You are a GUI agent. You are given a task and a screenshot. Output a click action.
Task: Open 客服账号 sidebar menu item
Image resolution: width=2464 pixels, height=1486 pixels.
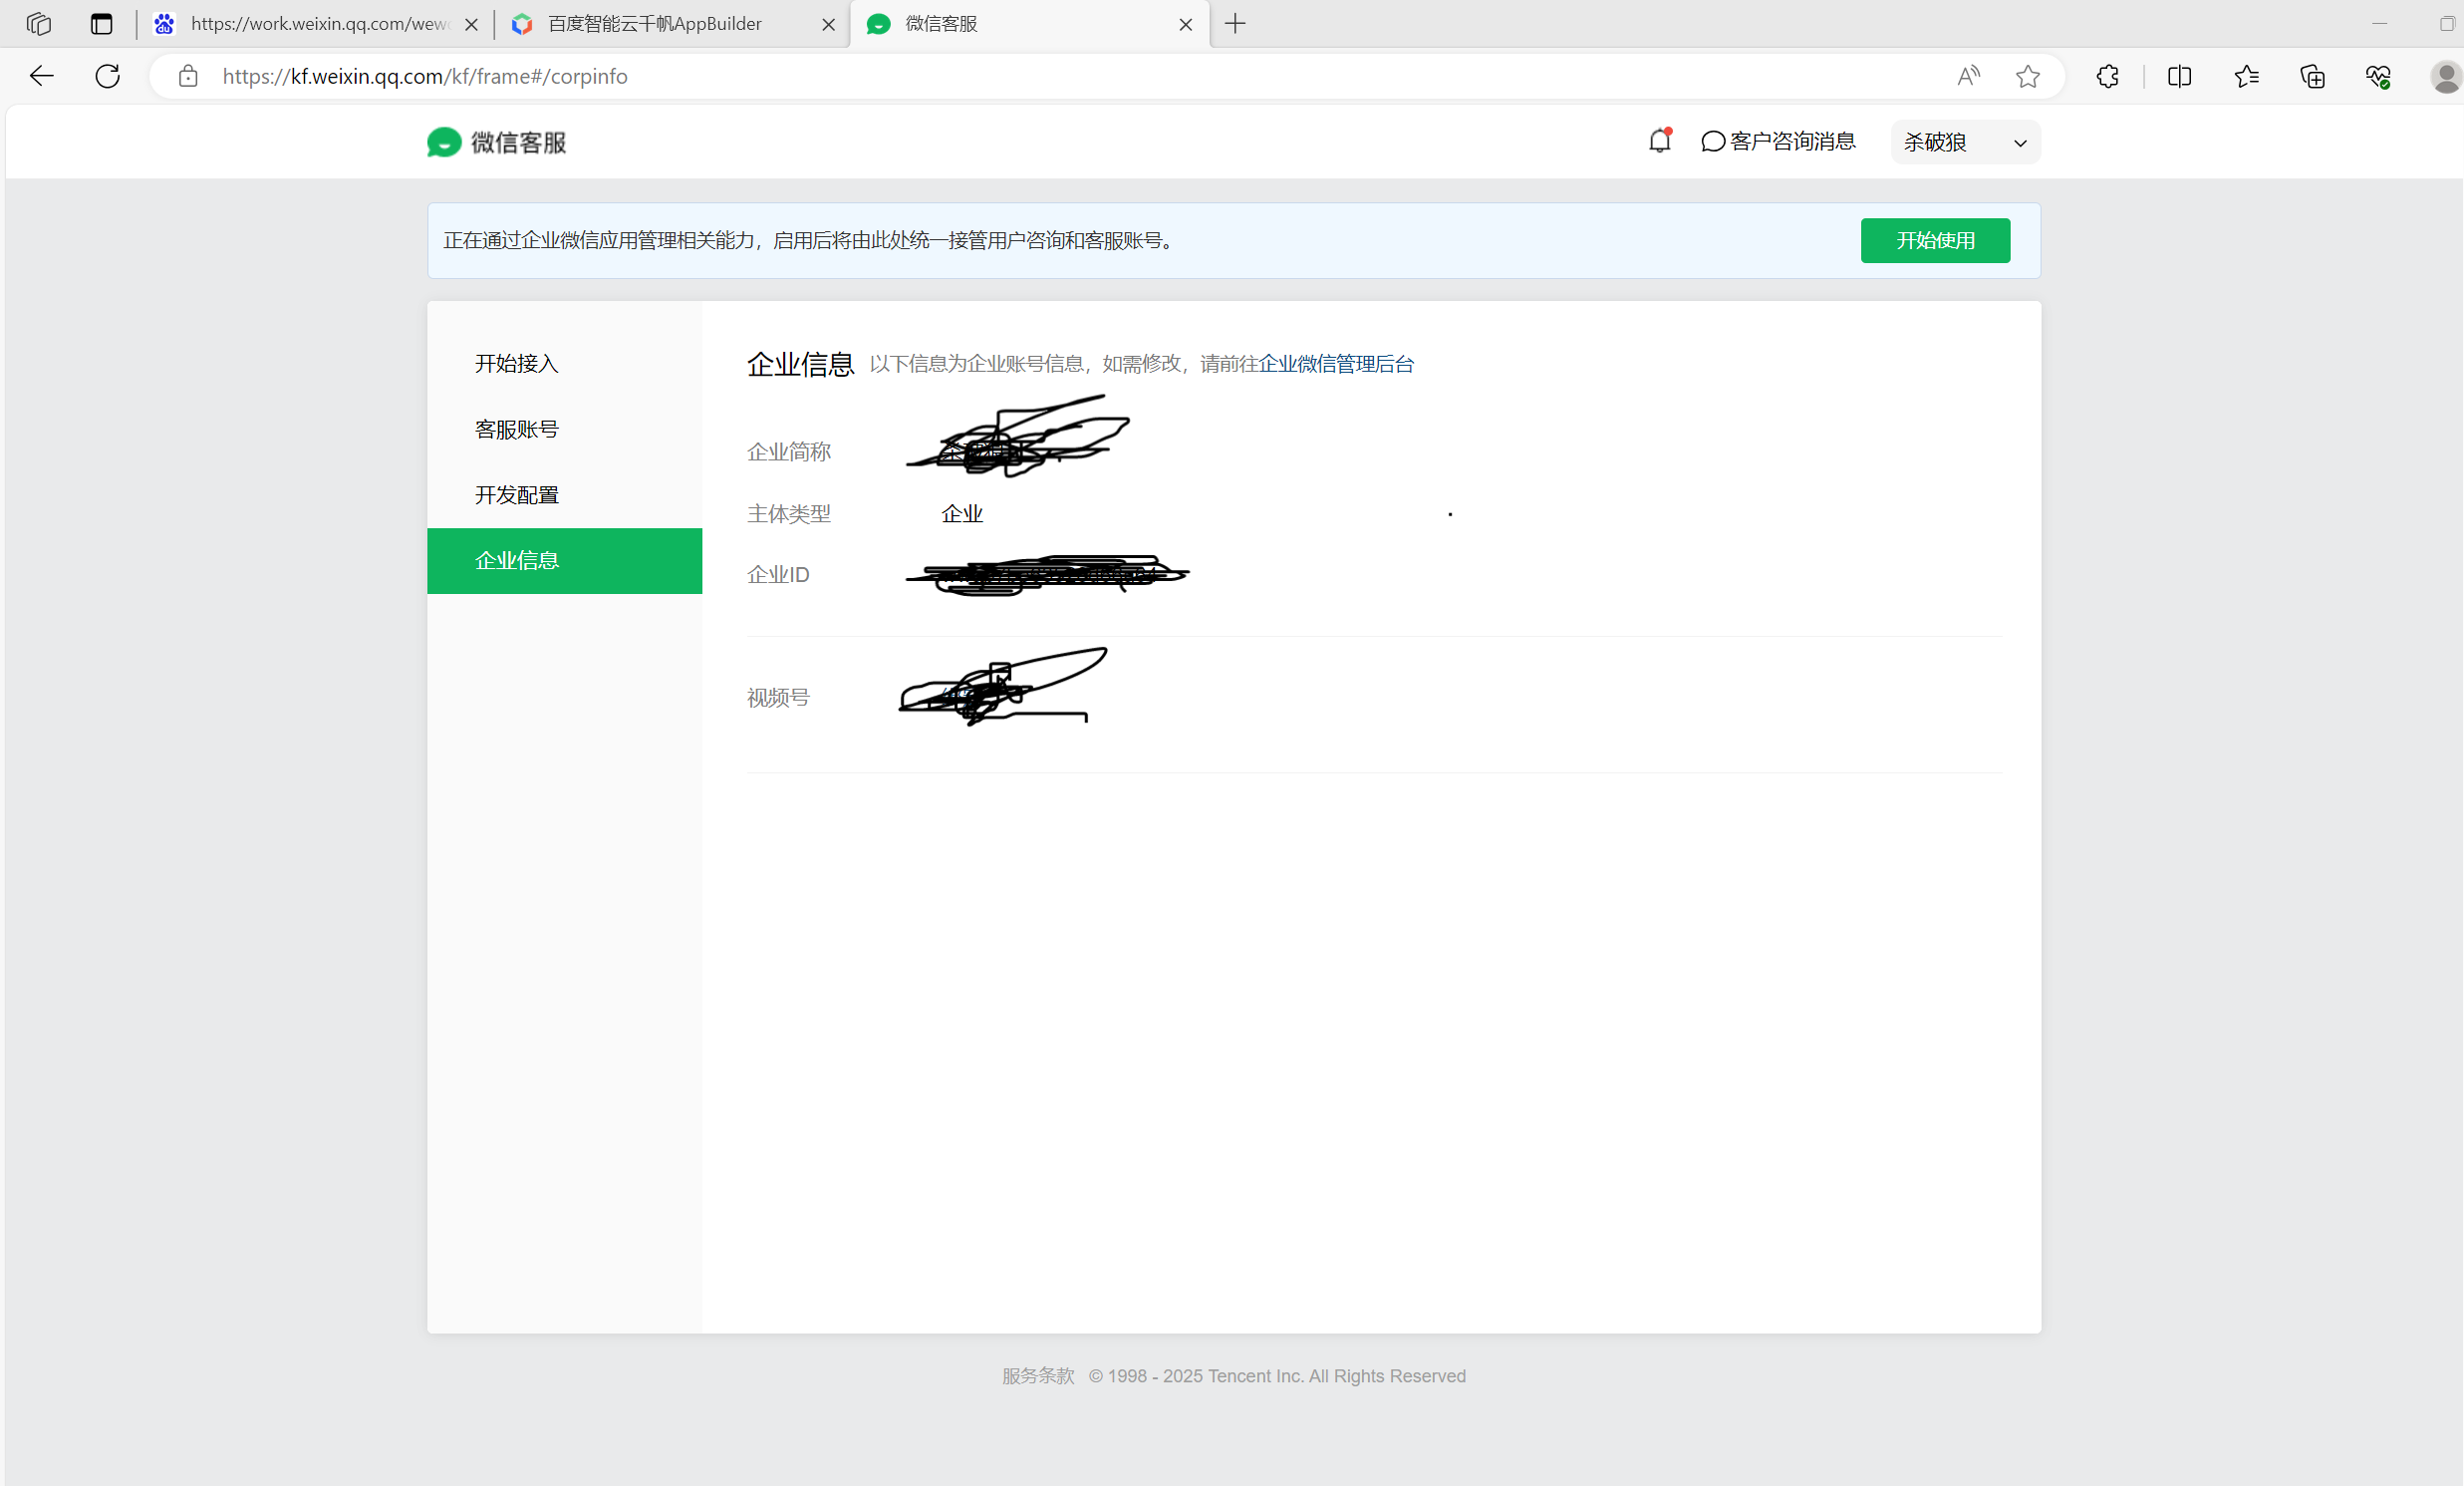[x=516, y=429]
